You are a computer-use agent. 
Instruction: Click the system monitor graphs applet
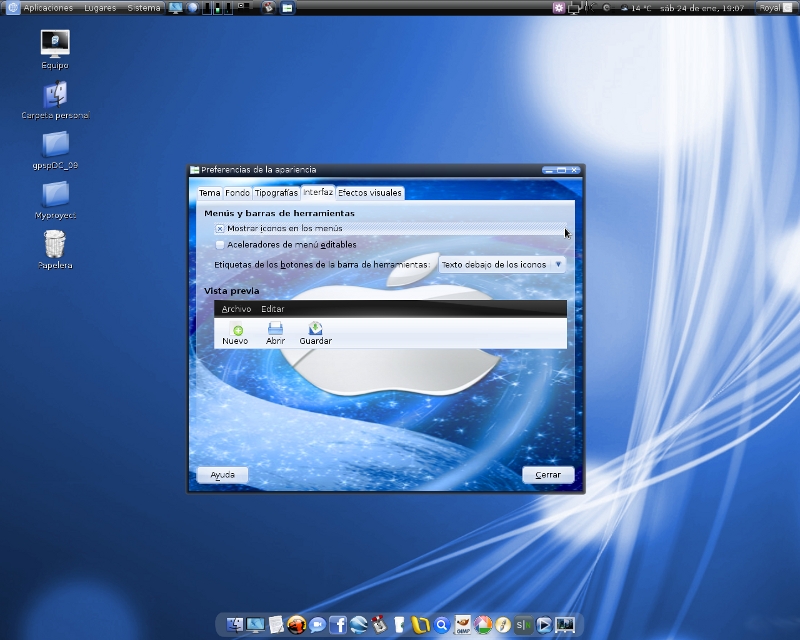218,8
